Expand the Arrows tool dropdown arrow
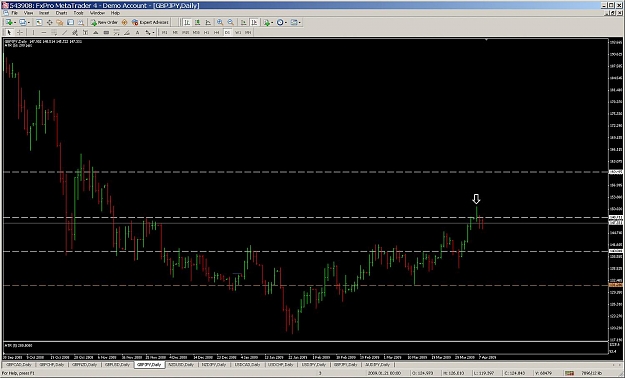 (x=153, y=33)
